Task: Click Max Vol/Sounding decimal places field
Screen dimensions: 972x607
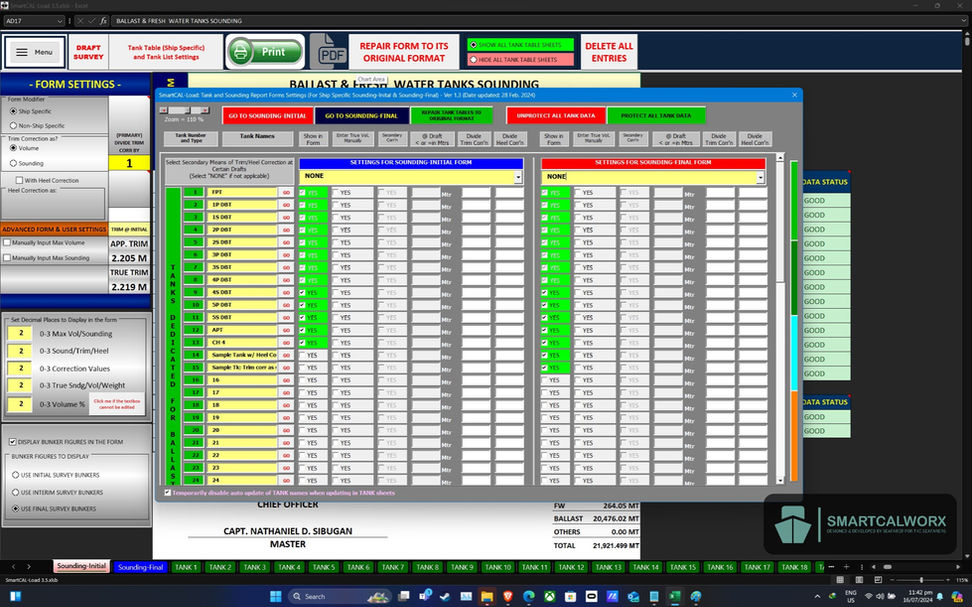Action: pos(20,334)
